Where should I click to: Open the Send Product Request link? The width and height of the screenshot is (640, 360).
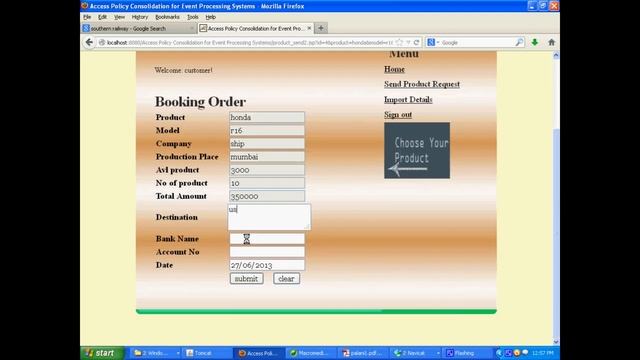click(422, 84)
